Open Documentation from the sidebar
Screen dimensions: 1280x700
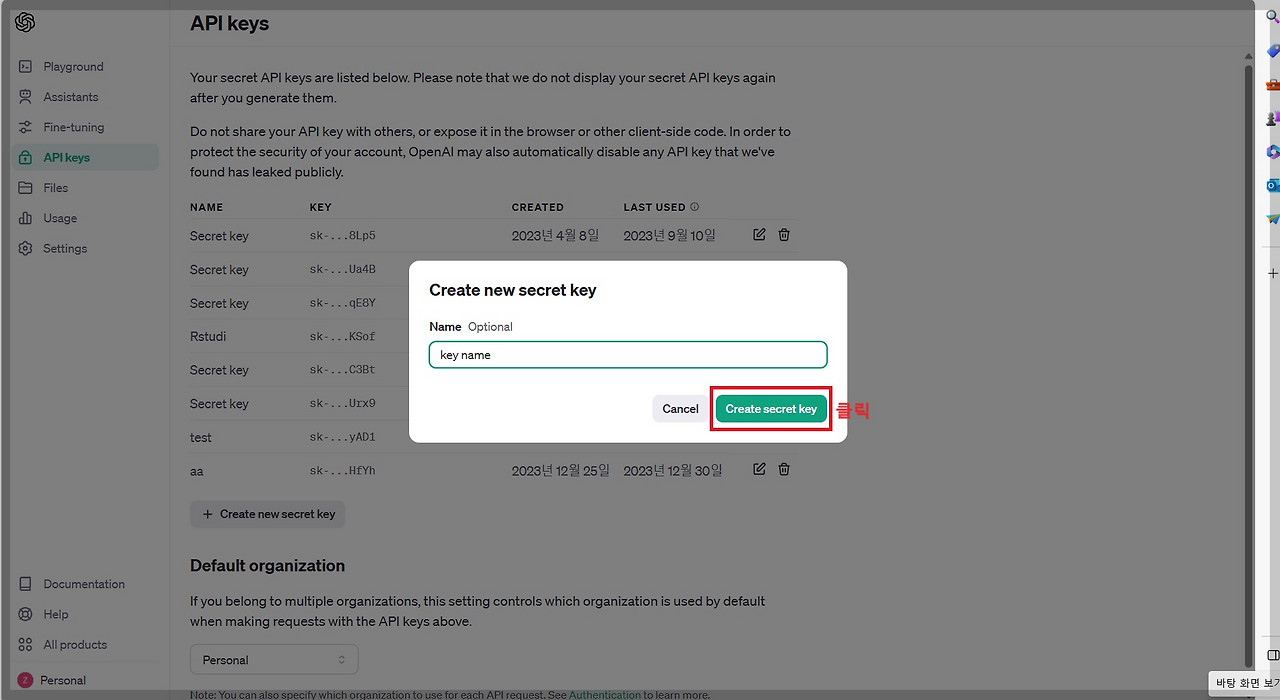pos(86,584)
